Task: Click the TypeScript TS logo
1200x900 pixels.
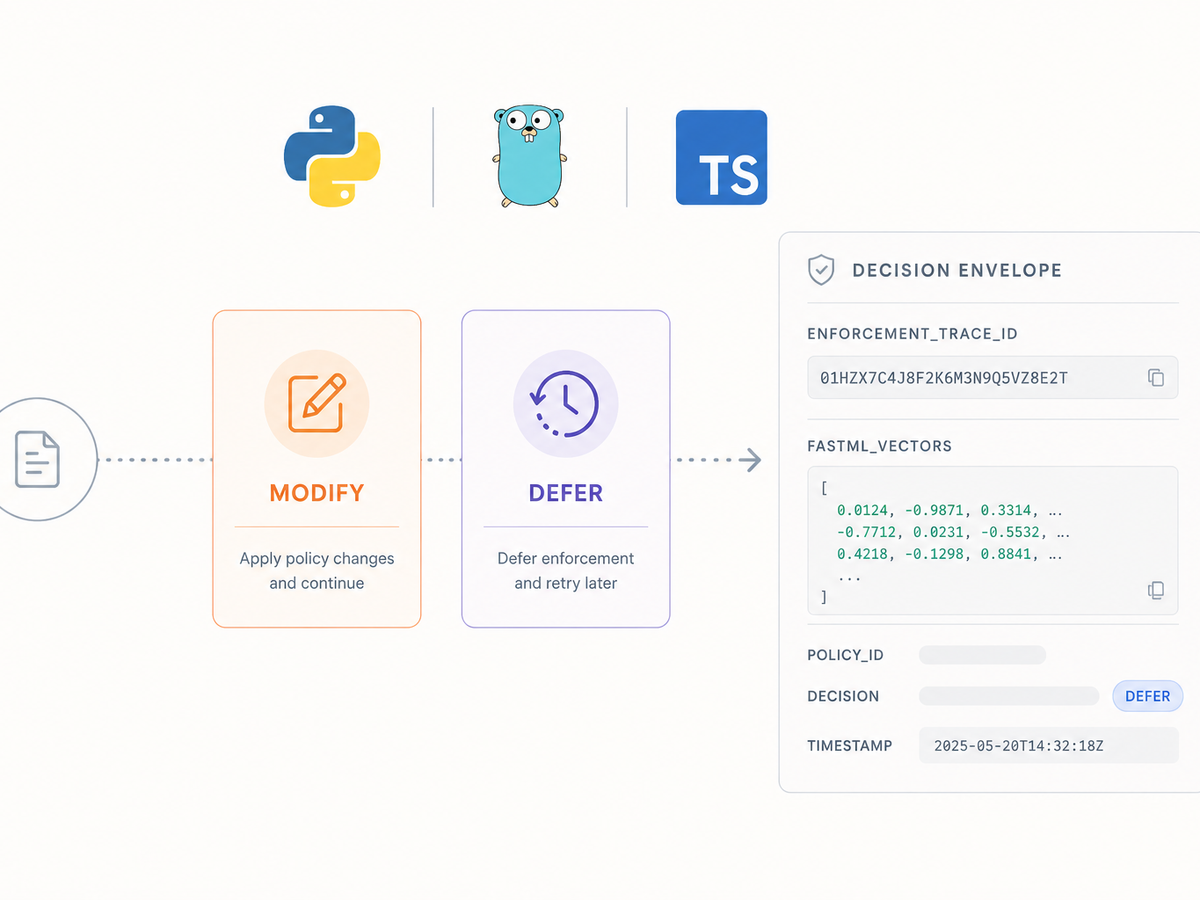Action: point(721,157)
